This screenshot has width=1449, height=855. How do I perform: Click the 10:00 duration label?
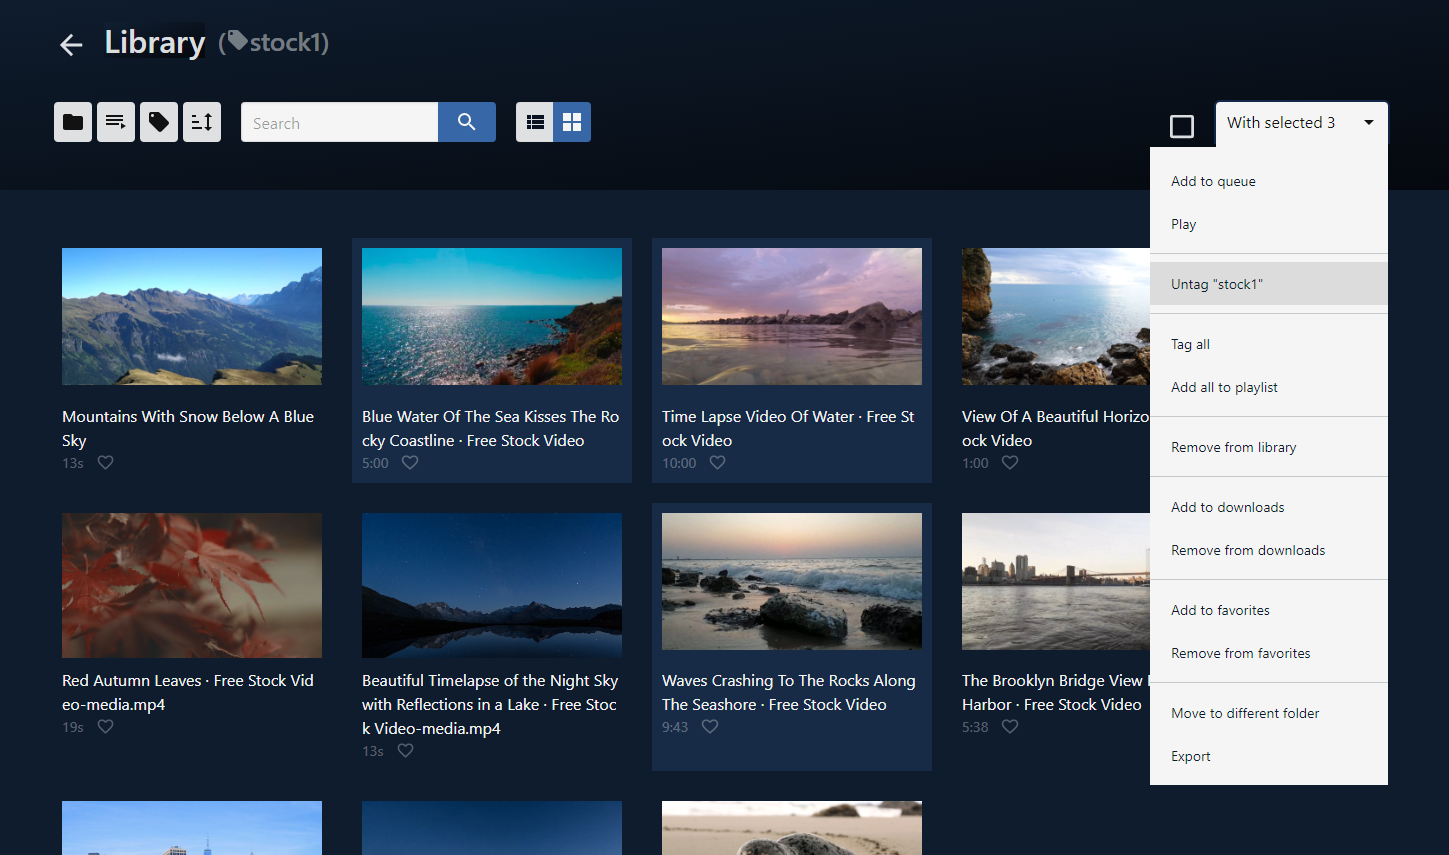tap(679, 463)
